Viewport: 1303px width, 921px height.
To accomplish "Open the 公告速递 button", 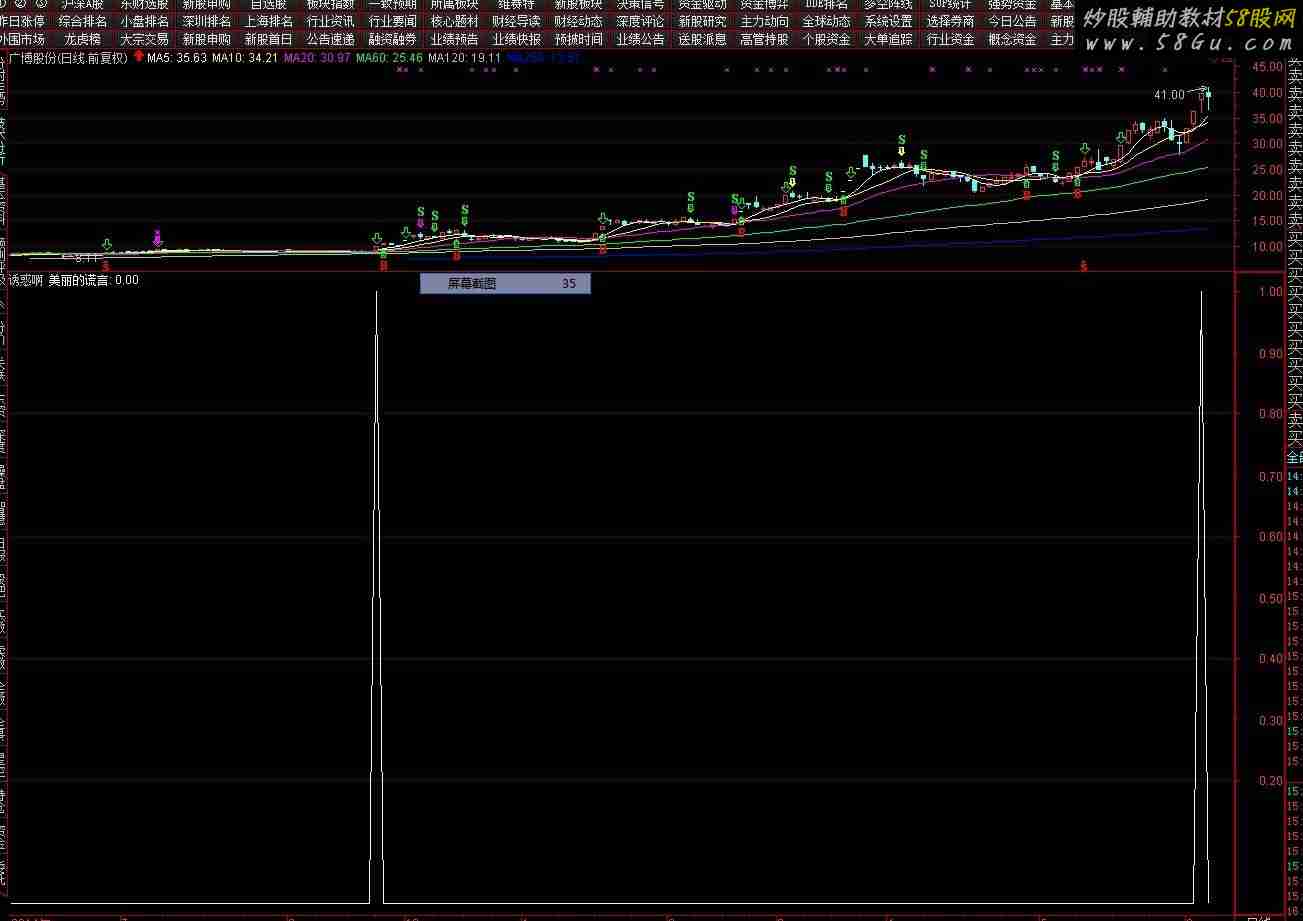I will pos(331,40).
